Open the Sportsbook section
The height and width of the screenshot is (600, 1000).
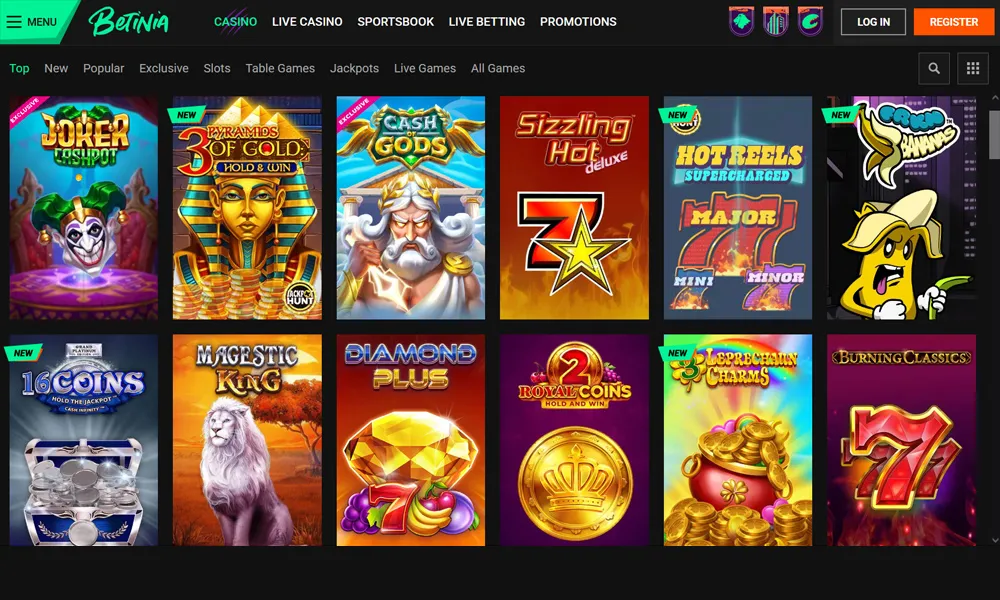coord(395,22)
